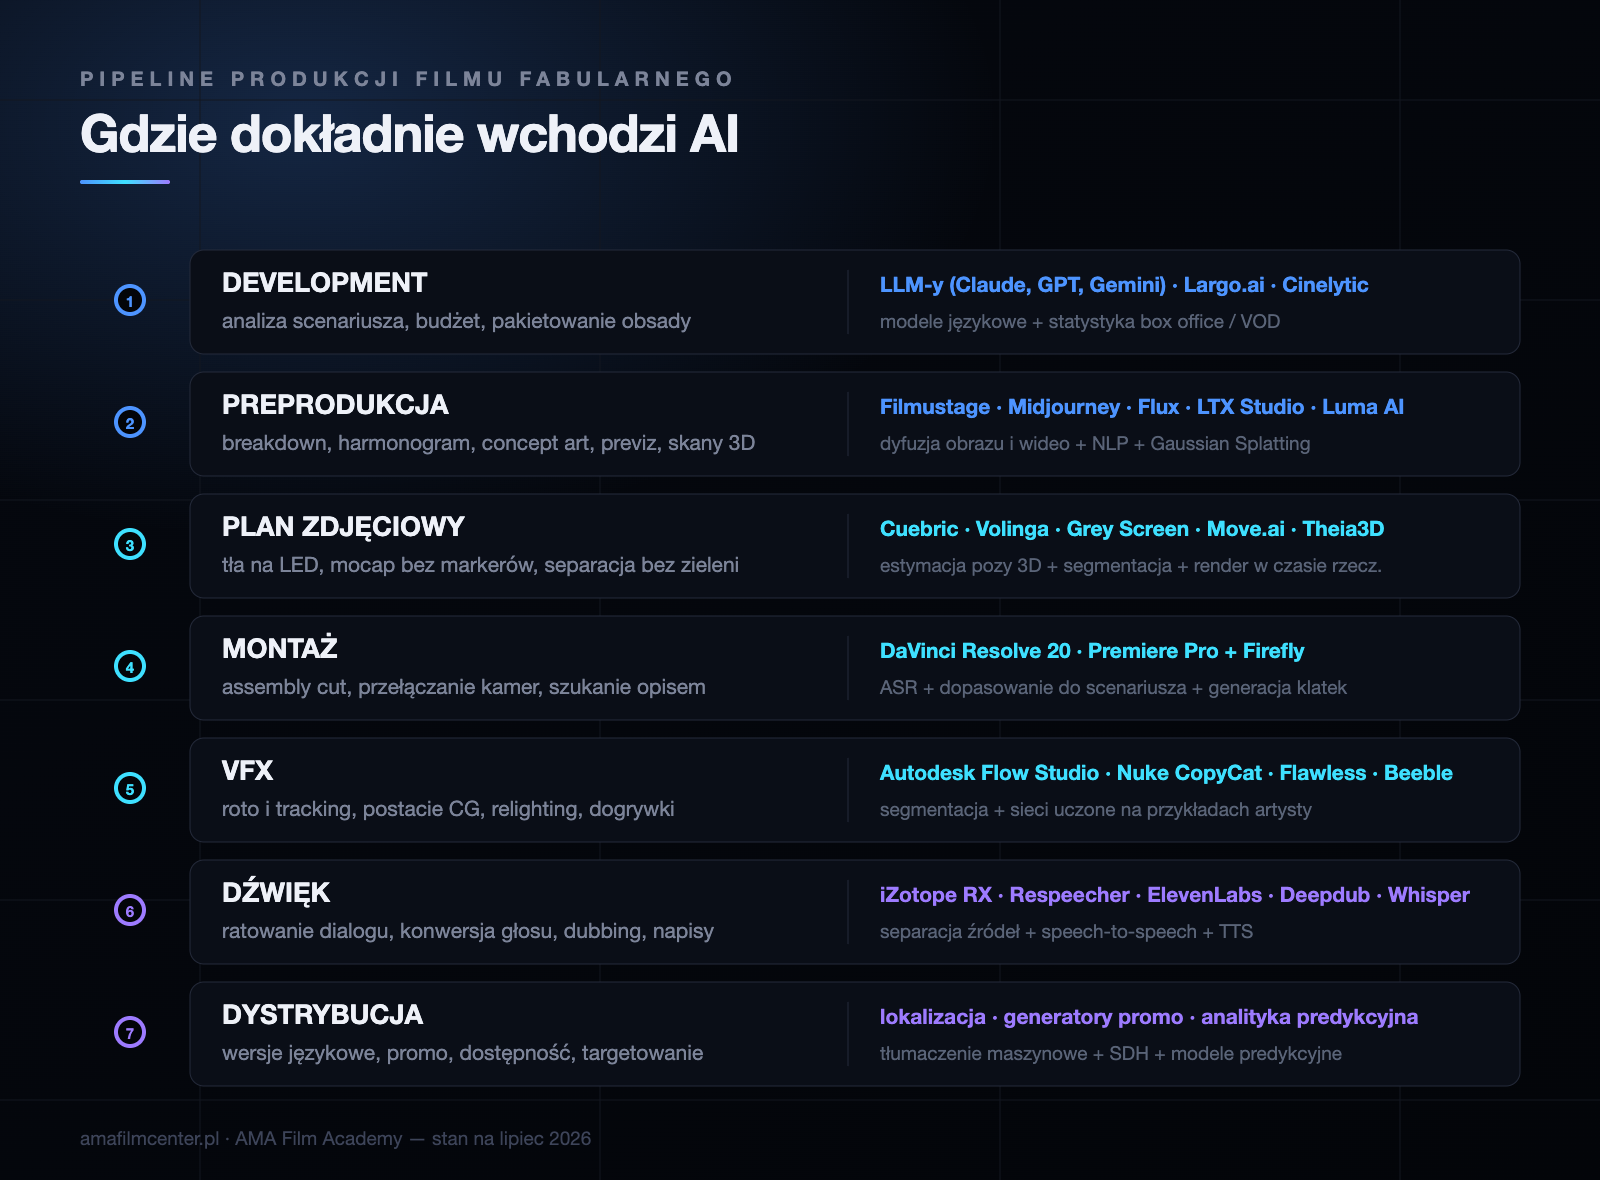Click 'AMA Film Academy' in the footer
This screenshot has width=1600, height=1180.
click(318, 1138)
